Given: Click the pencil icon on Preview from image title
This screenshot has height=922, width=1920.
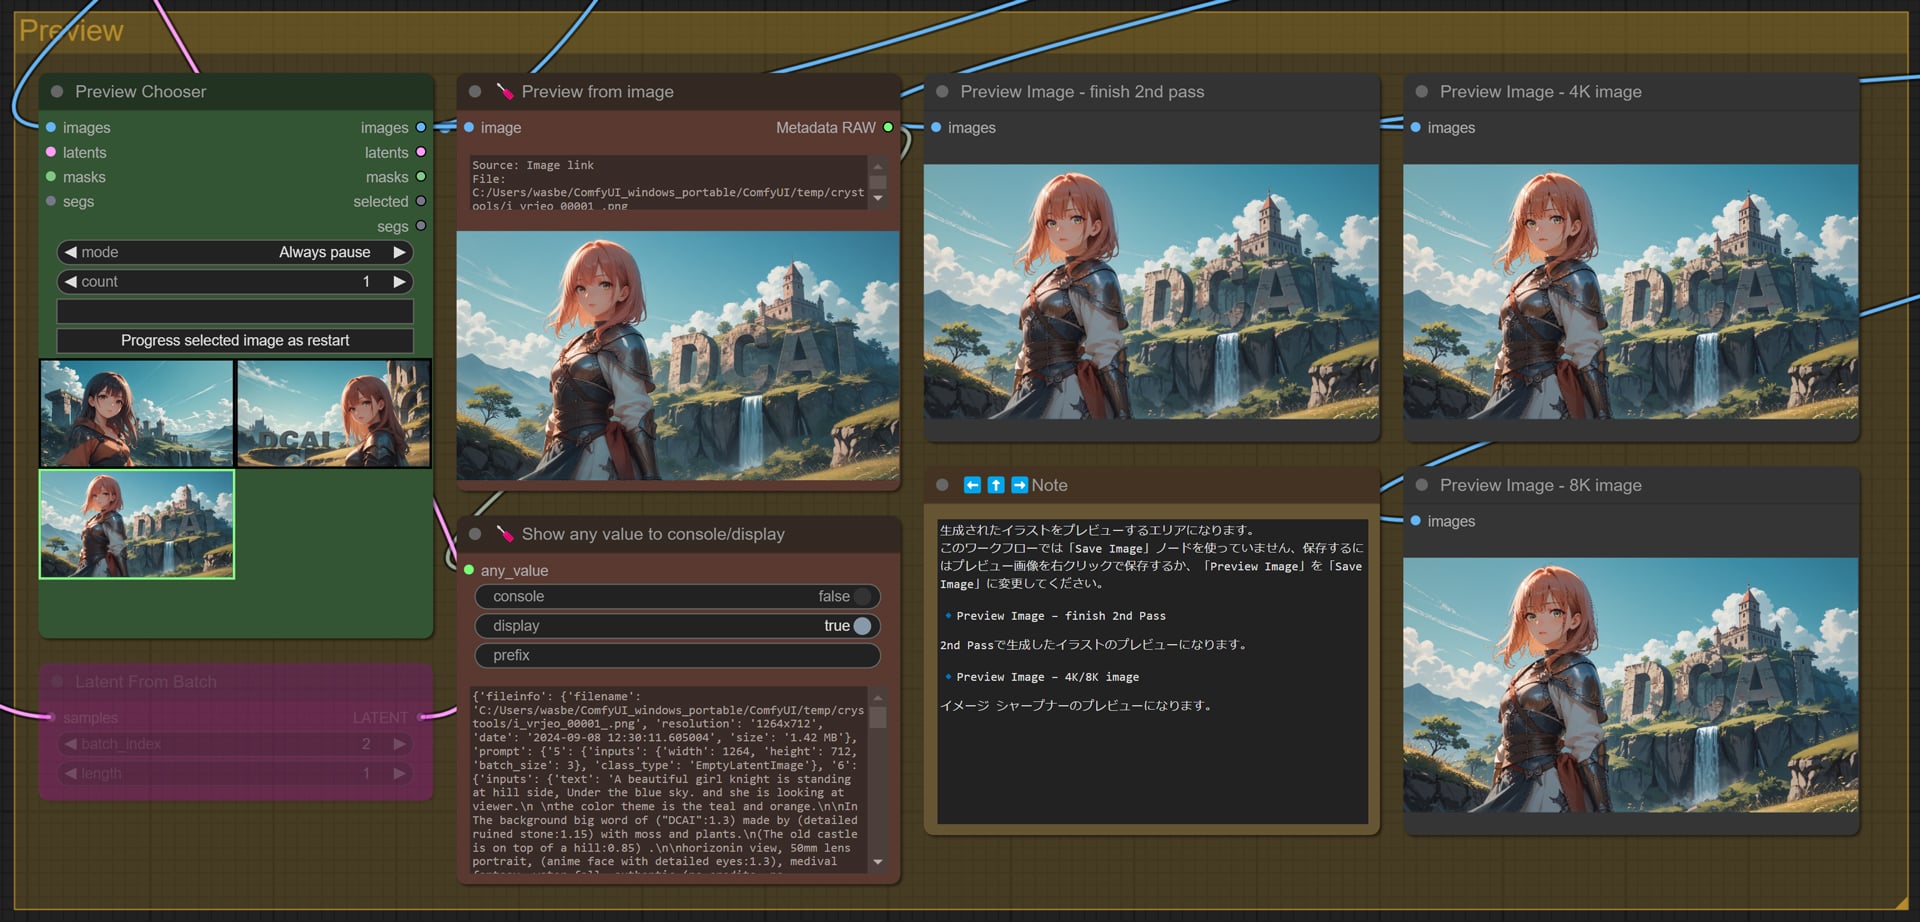Looking at the screenshot, I should 505,91.
